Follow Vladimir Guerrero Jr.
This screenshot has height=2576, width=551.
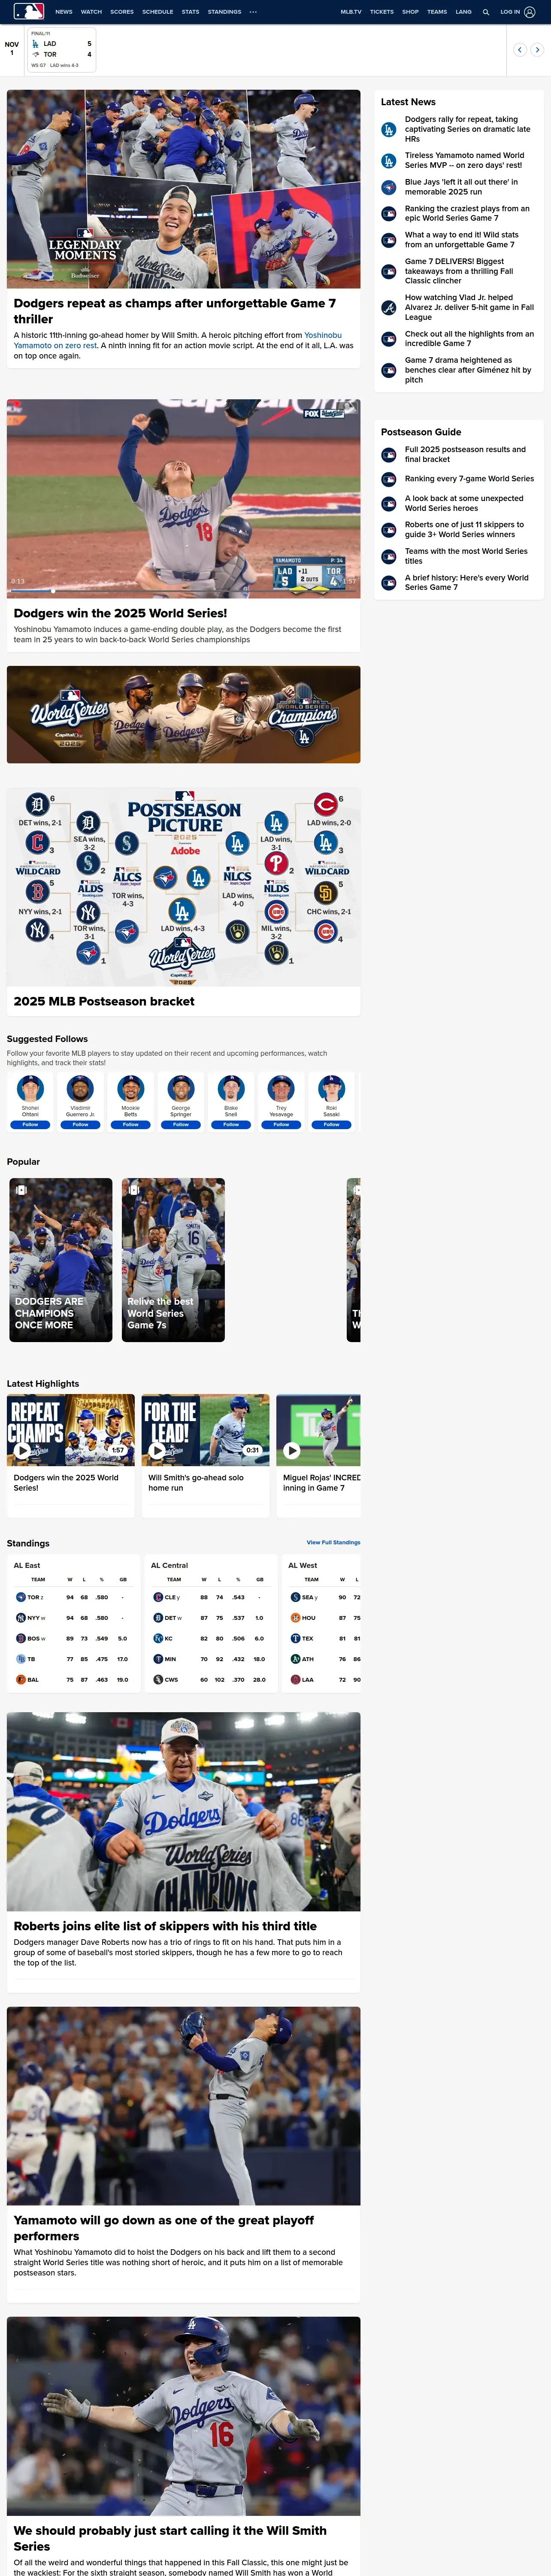pos(80,1124)
